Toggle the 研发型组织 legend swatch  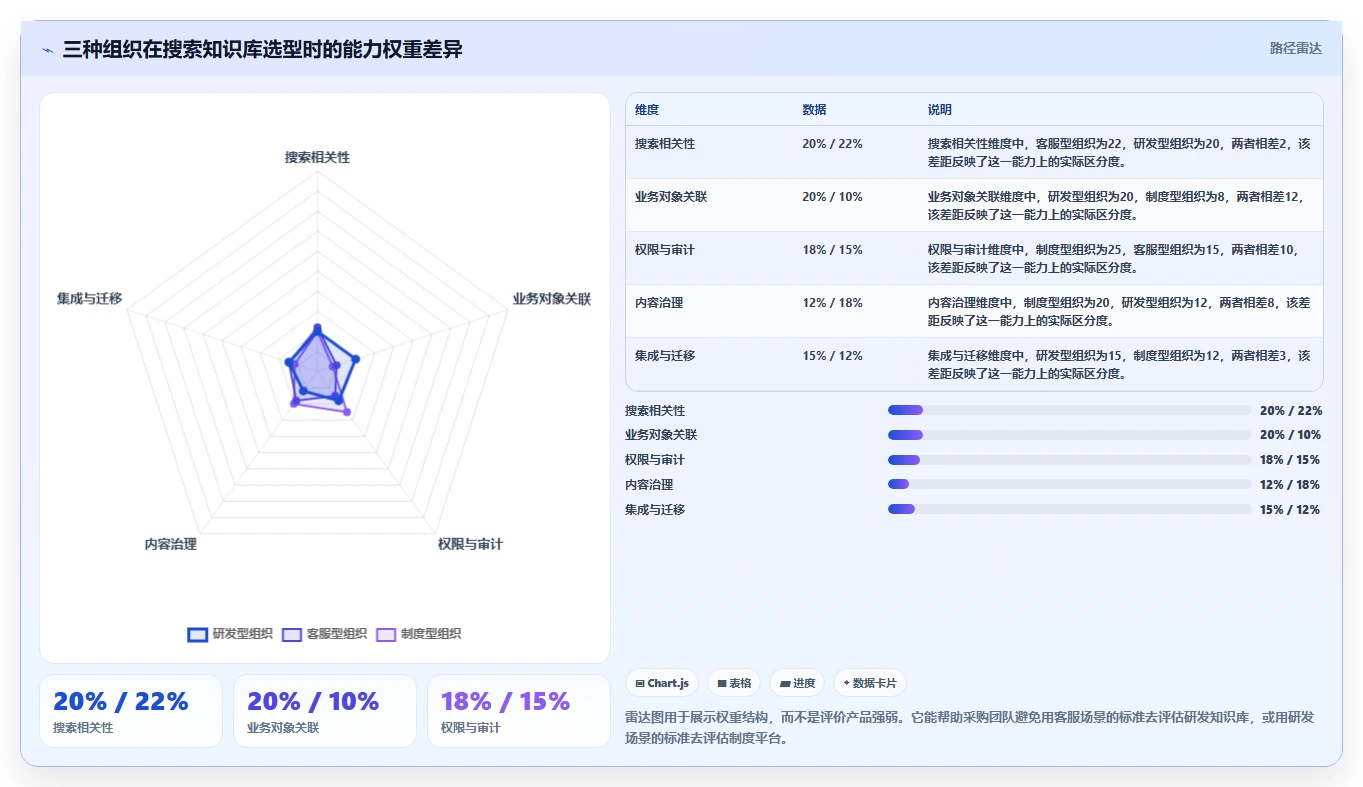(198, 634)
